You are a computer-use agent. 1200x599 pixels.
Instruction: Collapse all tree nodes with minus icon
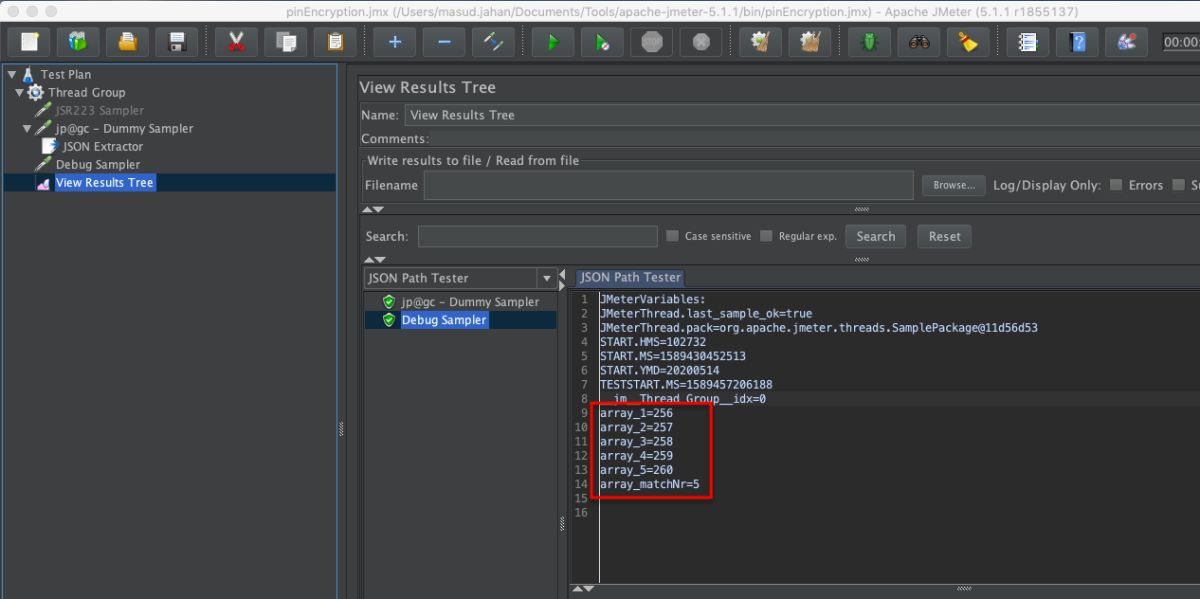[x=444, y=42]
